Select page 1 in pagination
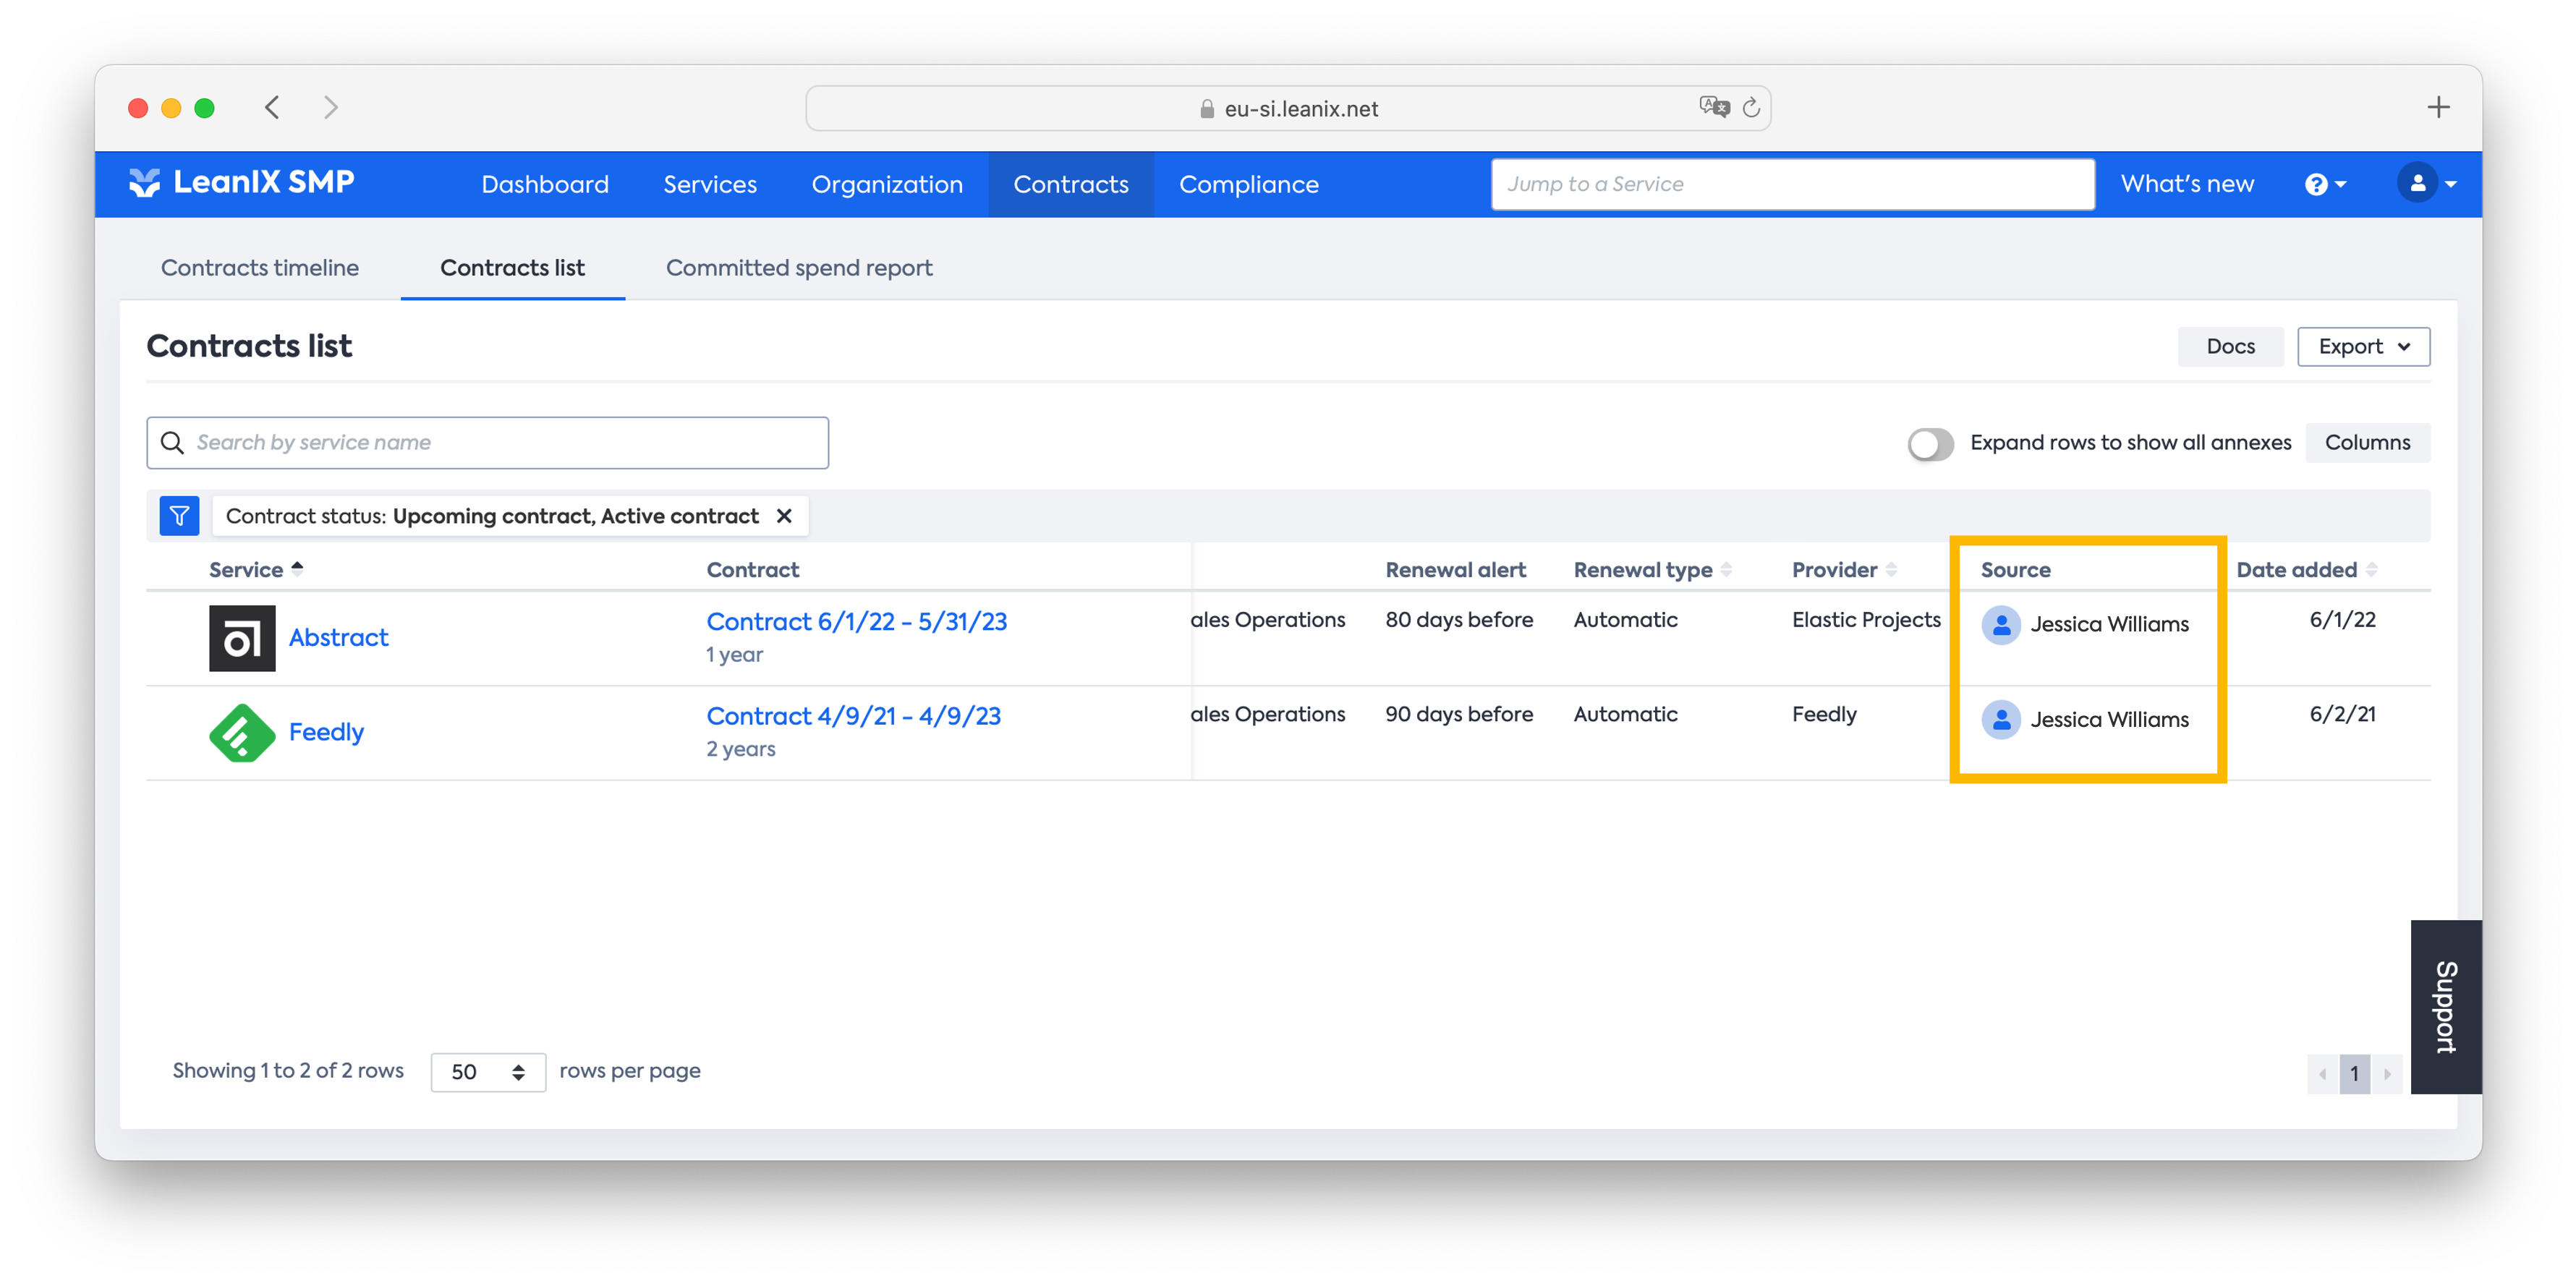Viewport: 2576px width, 1286px height. pos(2355,1074)
